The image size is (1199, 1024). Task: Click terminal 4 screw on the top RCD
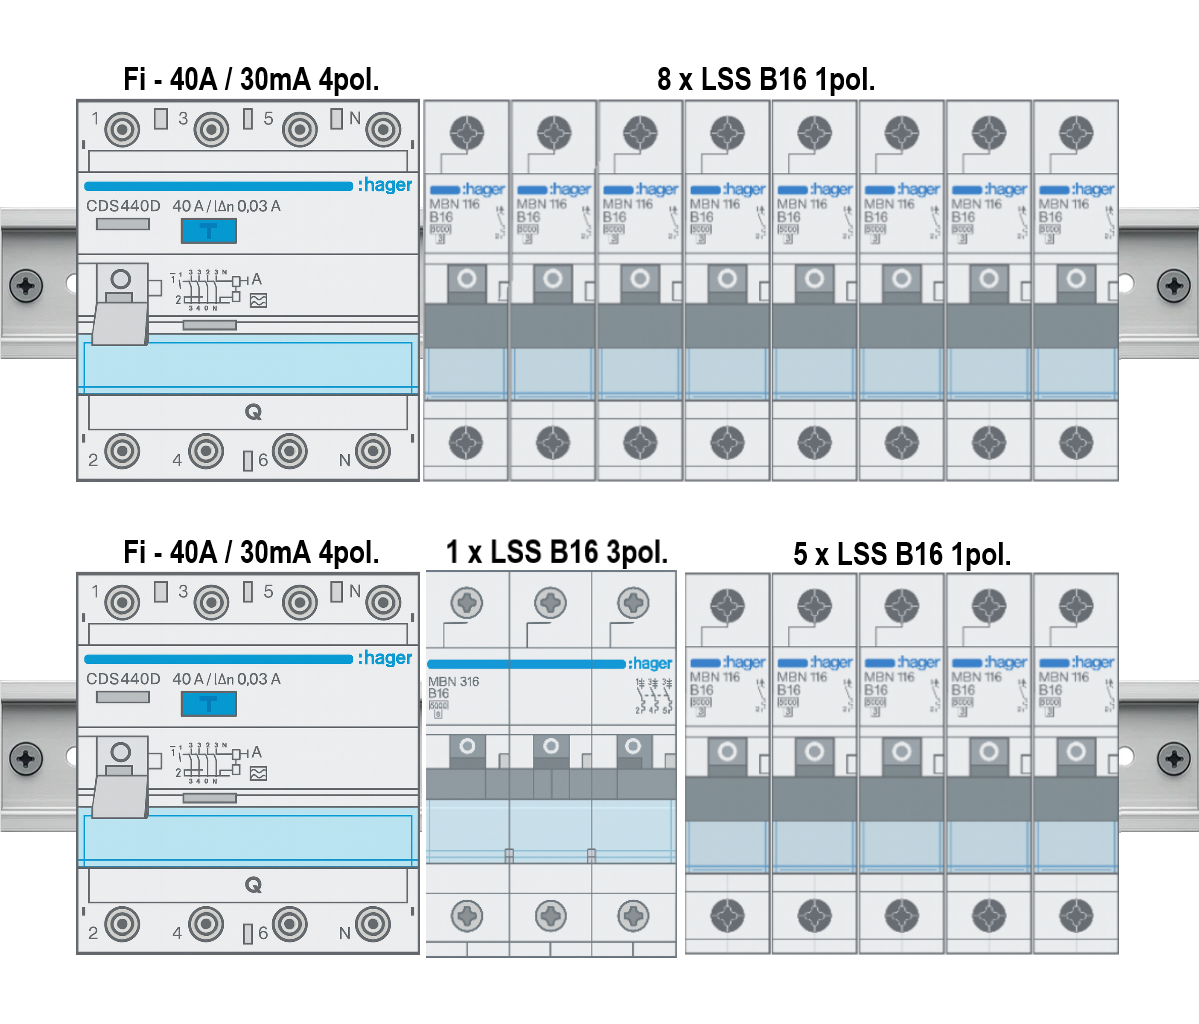point(205,452)
